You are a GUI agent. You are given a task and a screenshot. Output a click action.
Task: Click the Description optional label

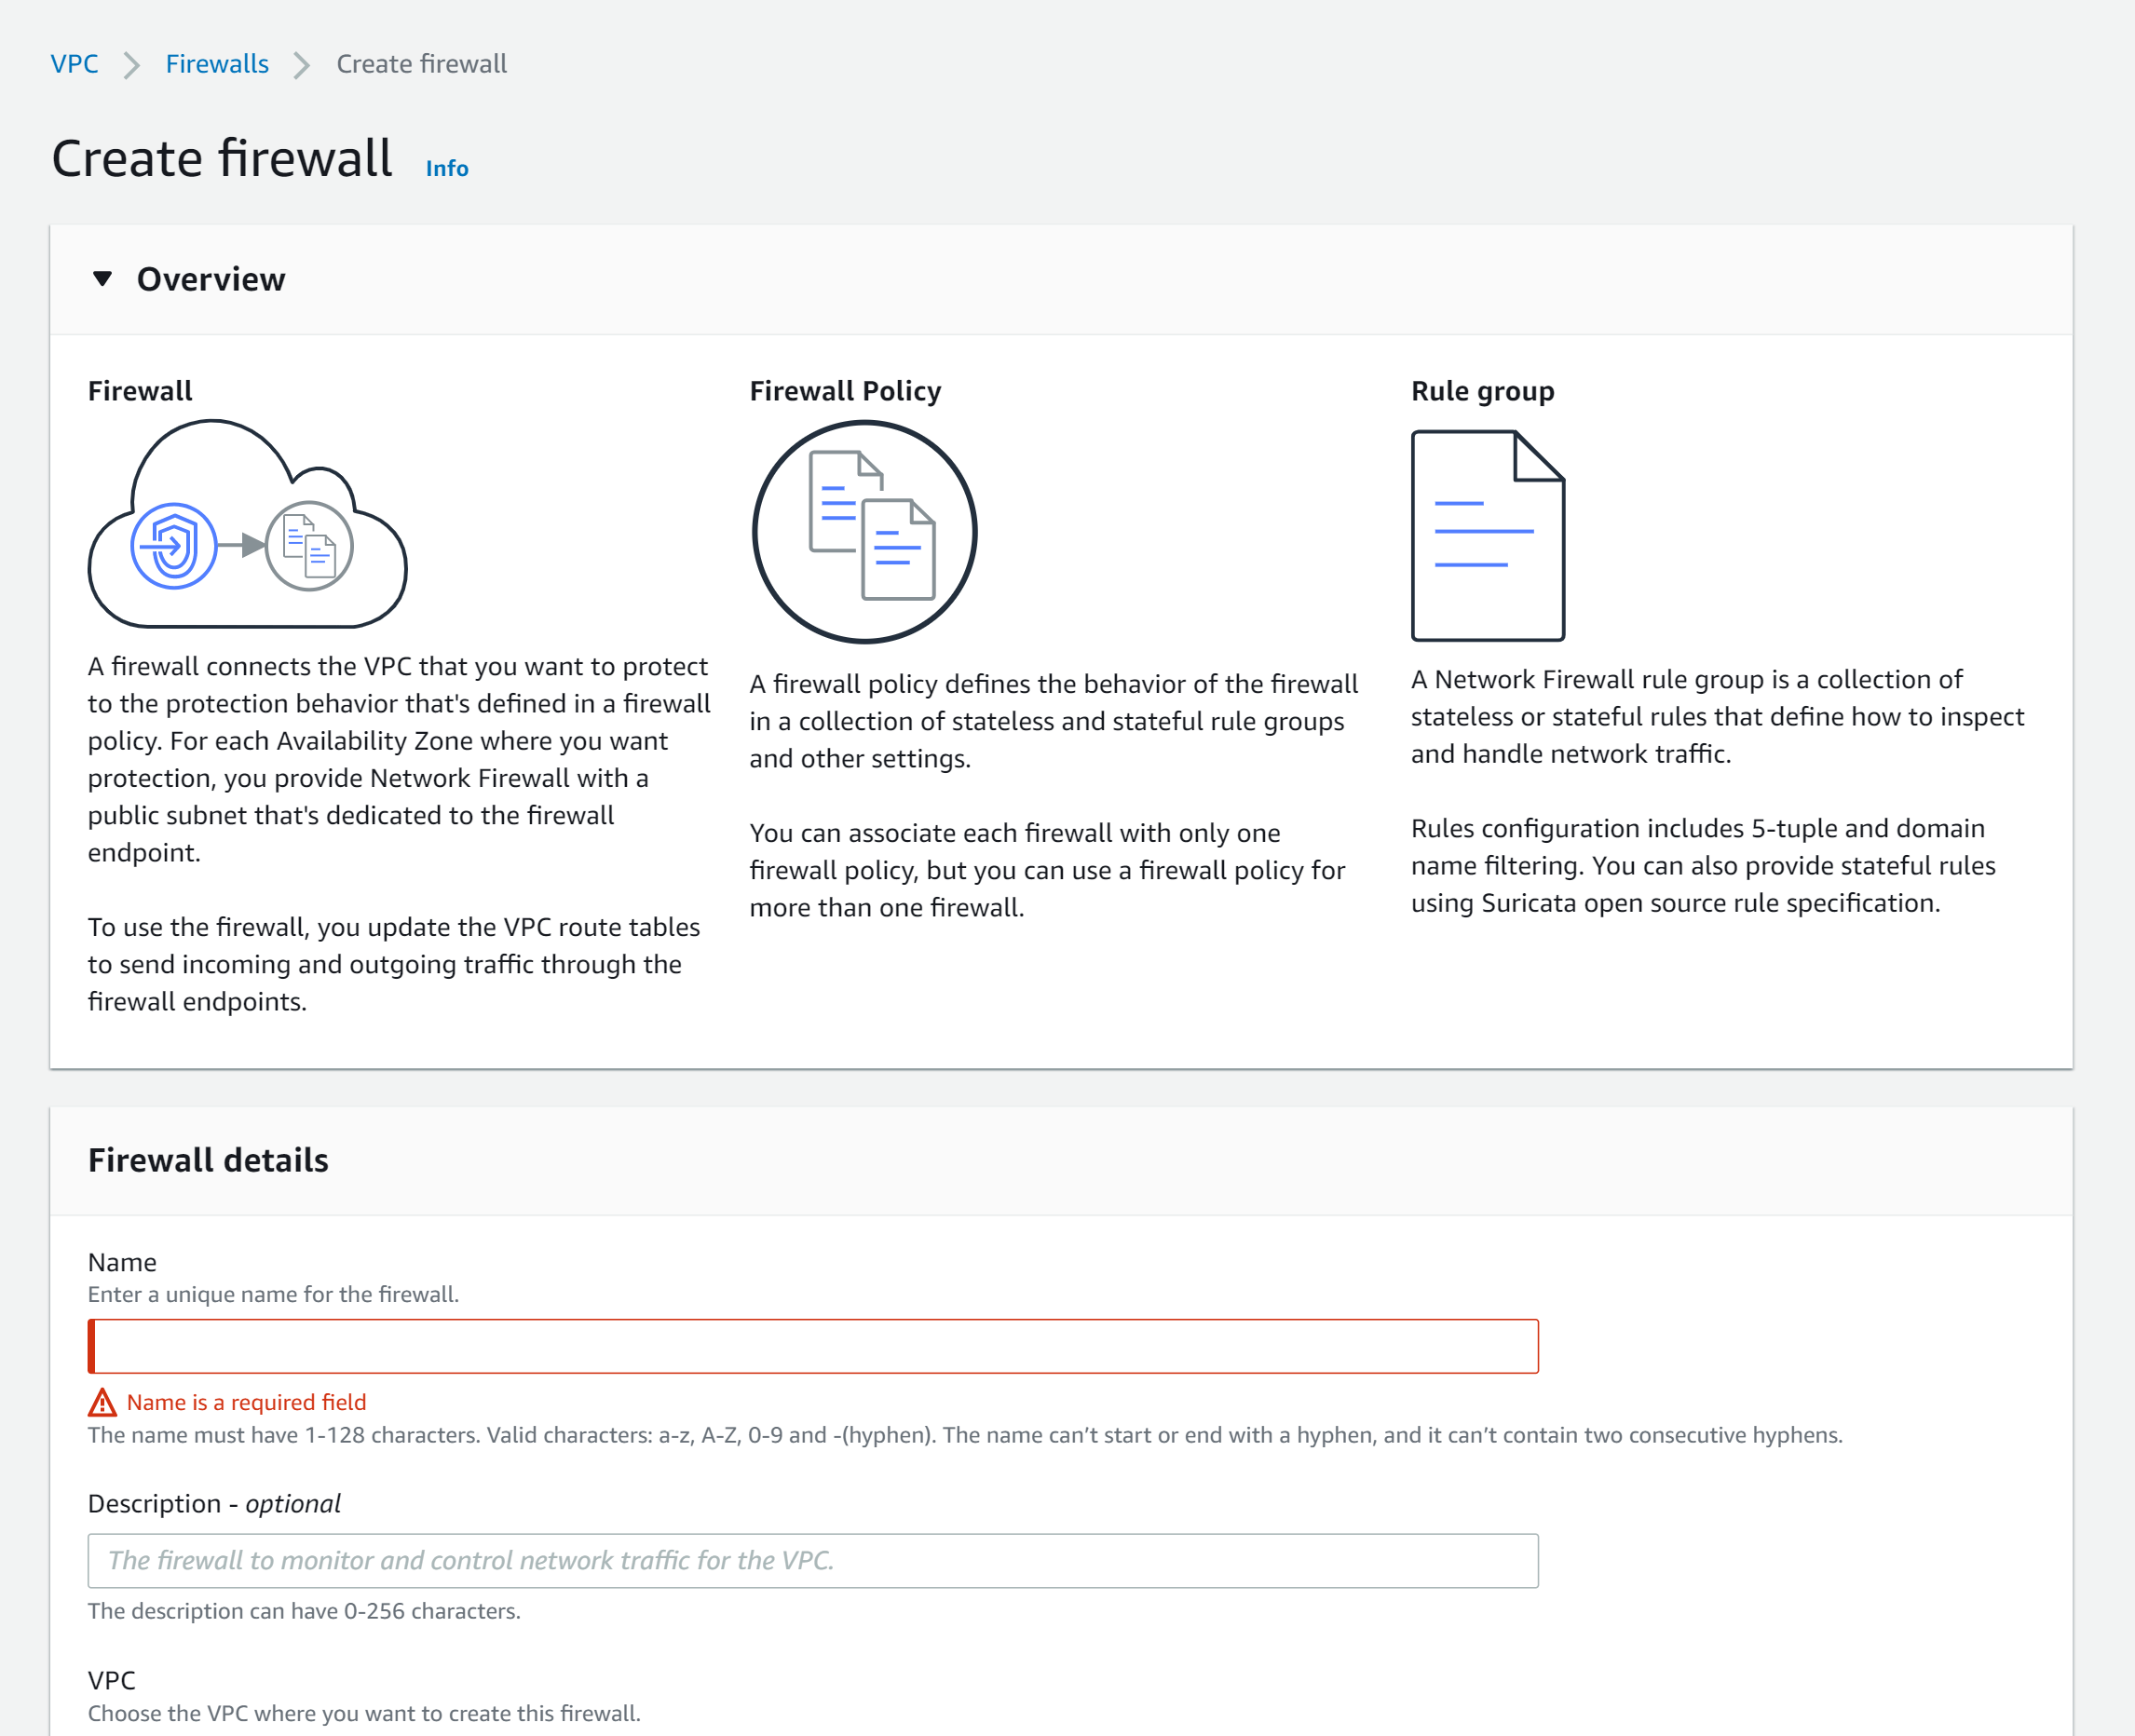click(213, 1503)
